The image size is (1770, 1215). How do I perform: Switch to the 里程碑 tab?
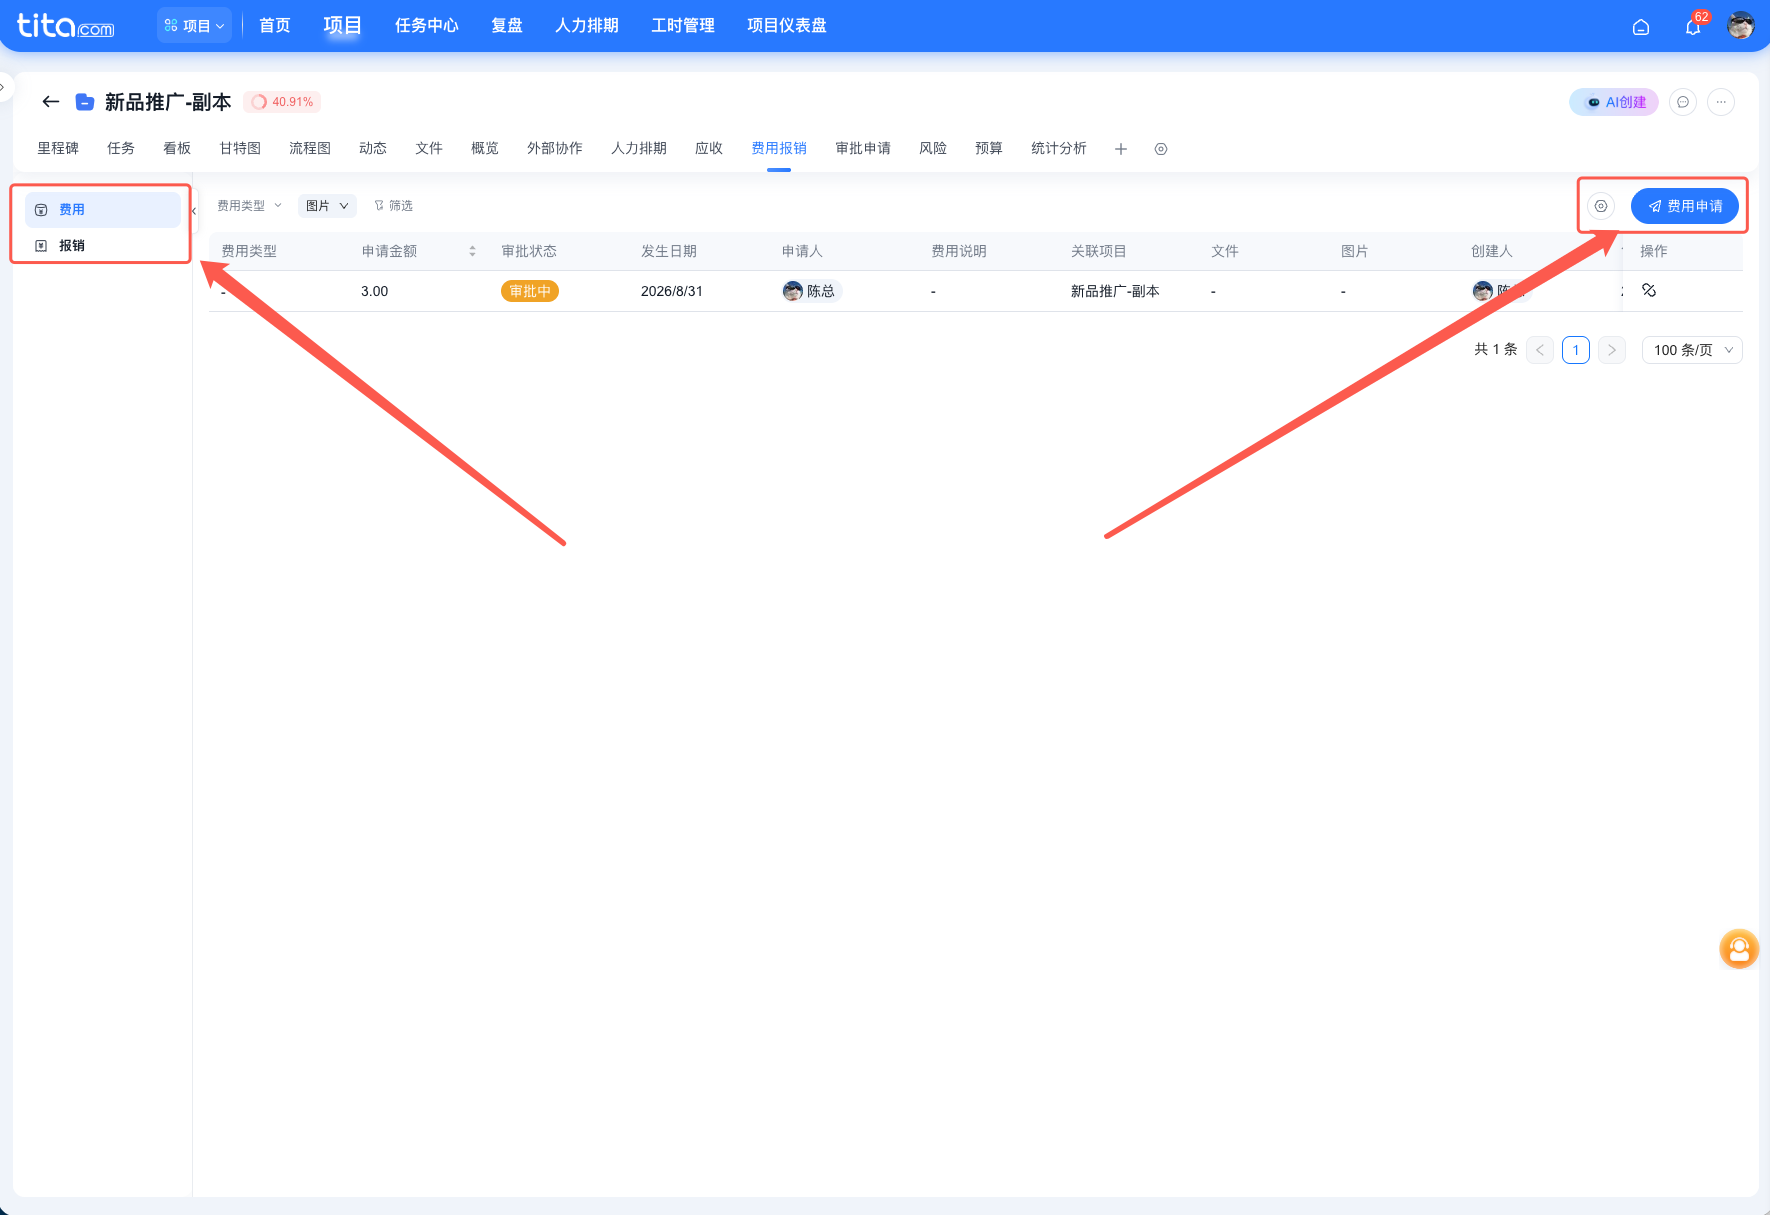point(58,148)
